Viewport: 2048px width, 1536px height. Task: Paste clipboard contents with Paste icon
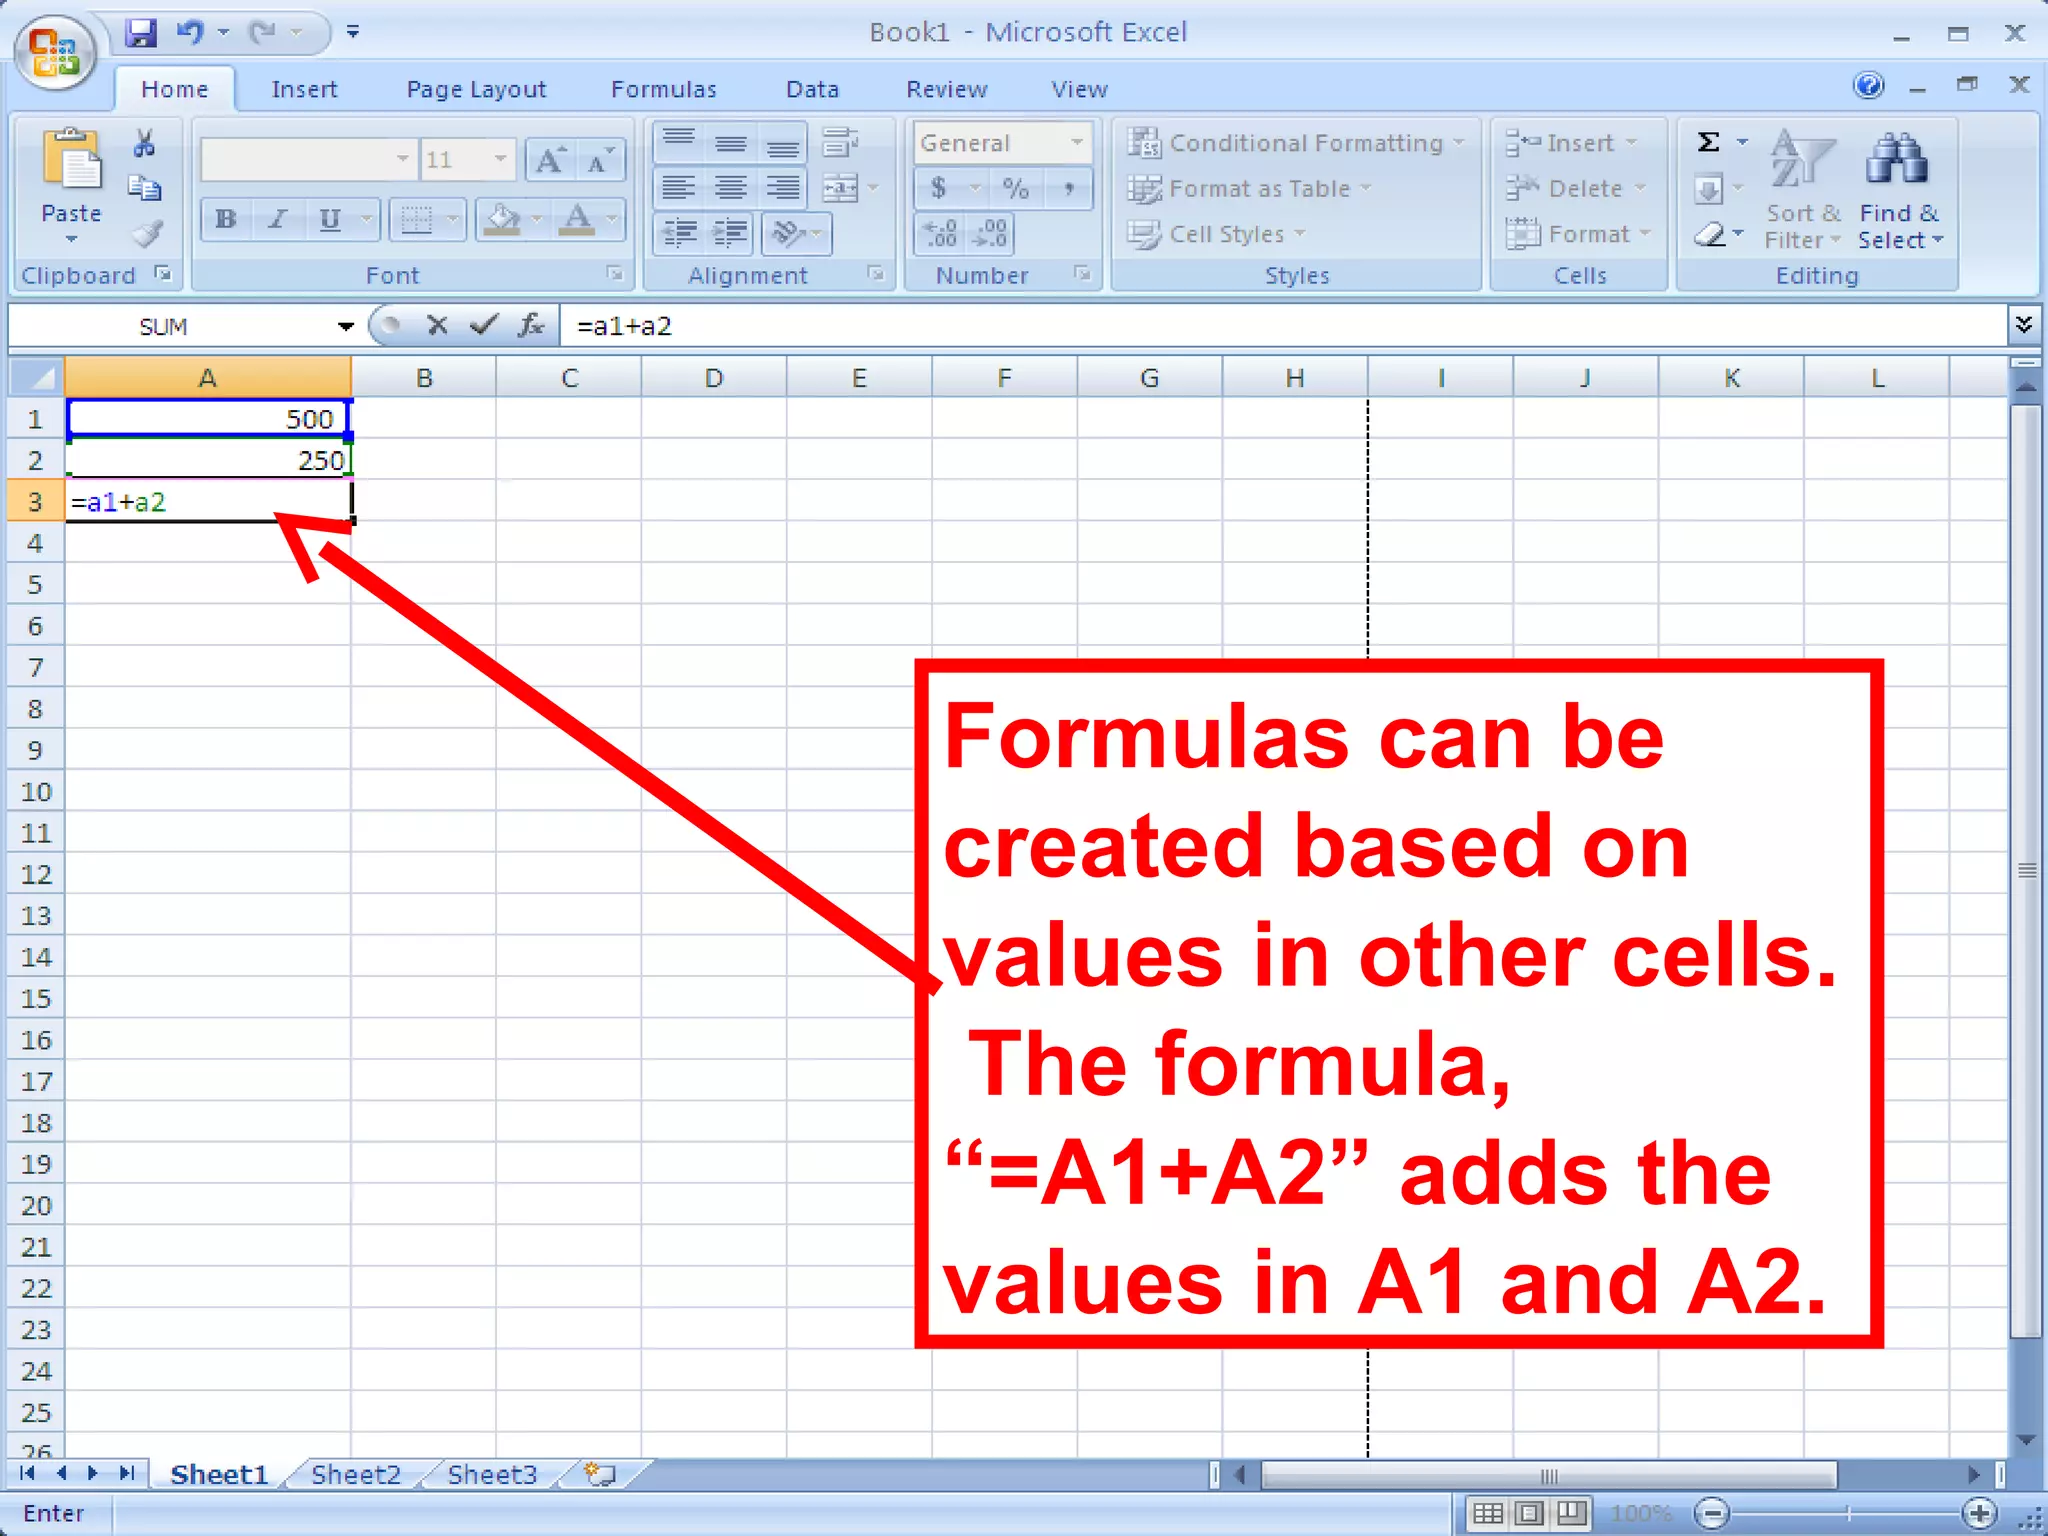pos(71,160)
